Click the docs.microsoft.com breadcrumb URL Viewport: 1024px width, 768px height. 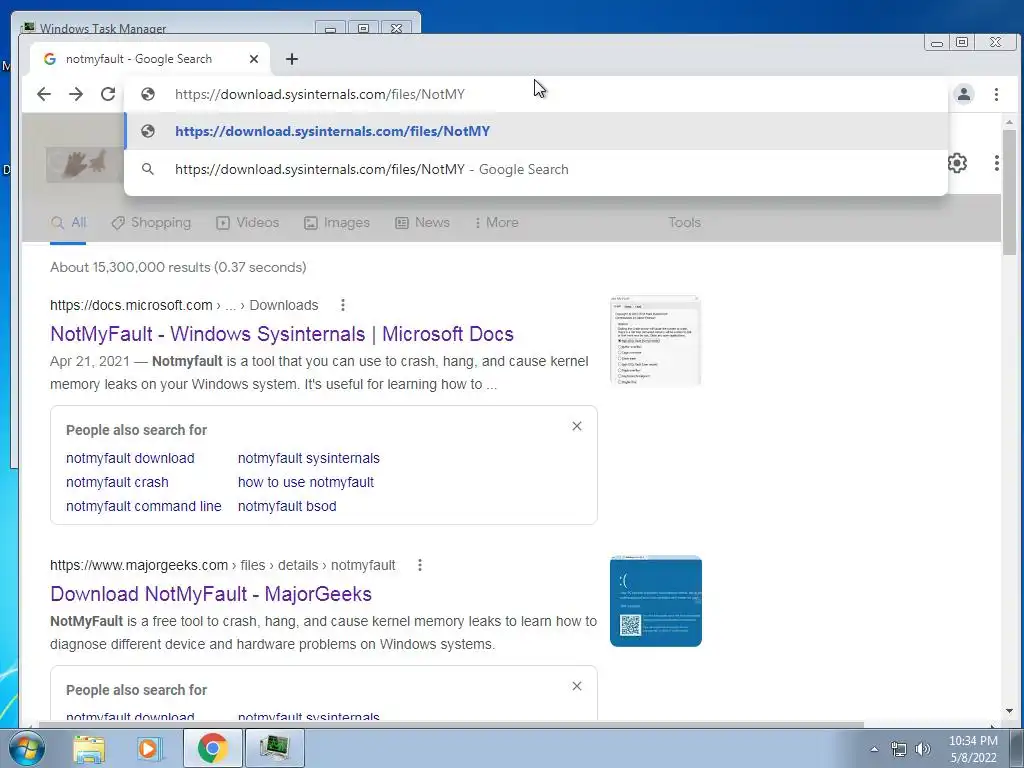184,305
